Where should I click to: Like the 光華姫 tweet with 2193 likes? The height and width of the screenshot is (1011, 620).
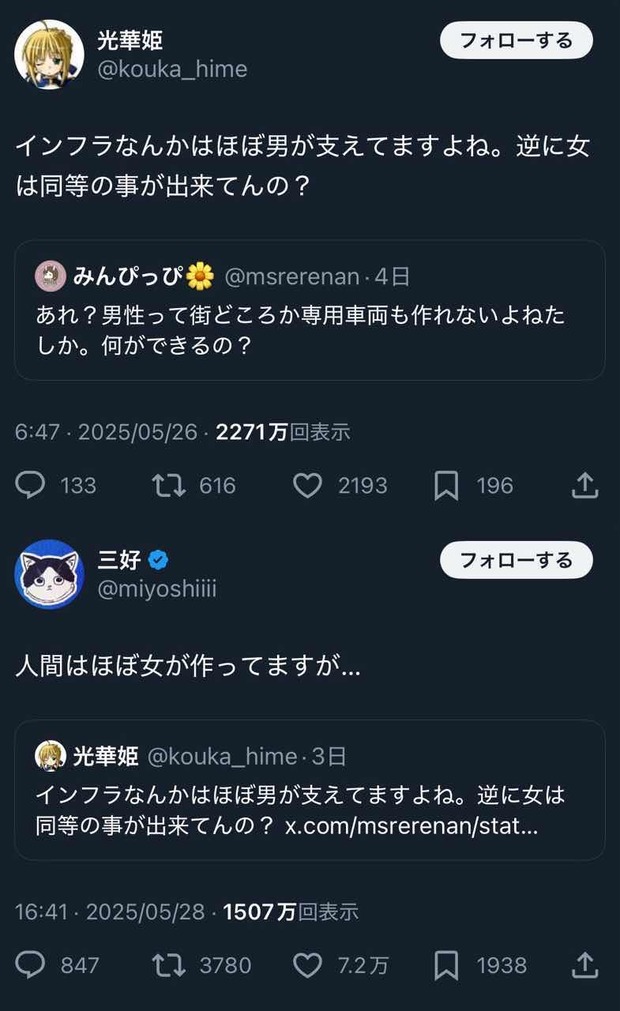point(307,485)
